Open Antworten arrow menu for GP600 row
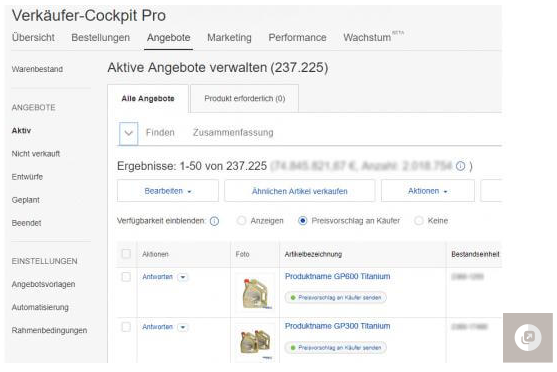Viewport: 557px width, 372px height. pos(183,277)
